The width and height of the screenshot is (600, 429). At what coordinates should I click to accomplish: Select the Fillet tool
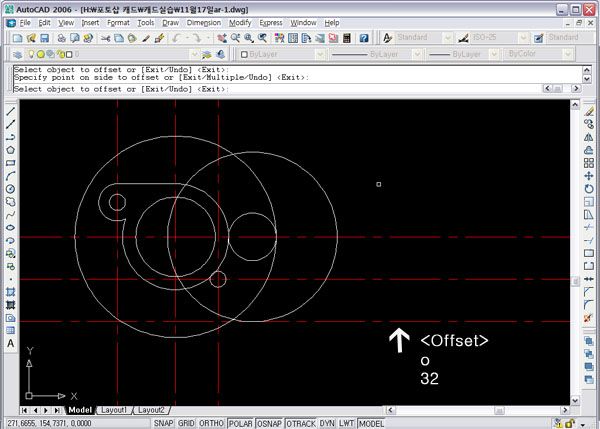[589, 305]
